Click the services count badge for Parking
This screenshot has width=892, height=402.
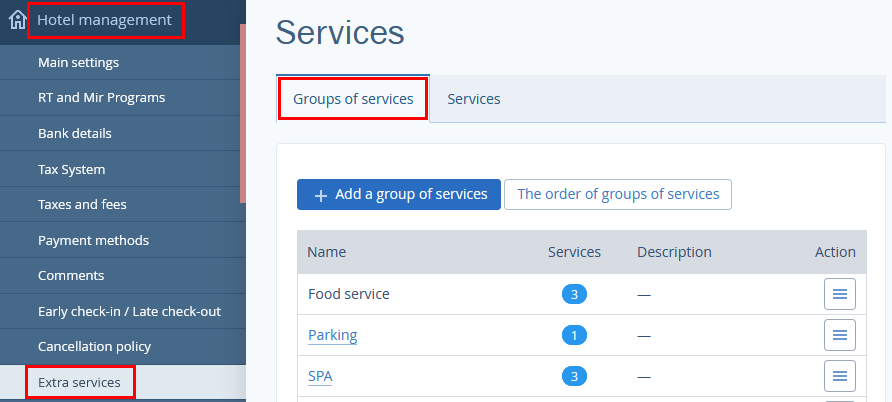click(574, 335)
